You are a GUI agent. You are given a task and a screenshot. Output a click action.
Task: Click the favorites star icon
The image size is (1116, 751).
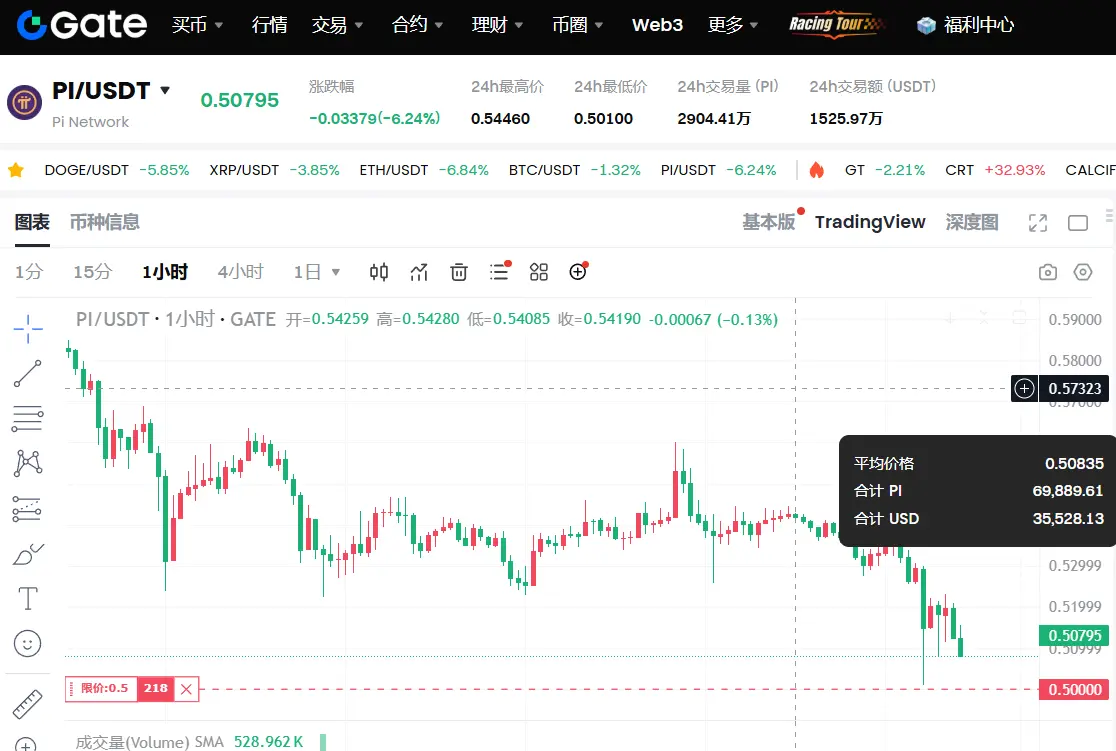16,170
